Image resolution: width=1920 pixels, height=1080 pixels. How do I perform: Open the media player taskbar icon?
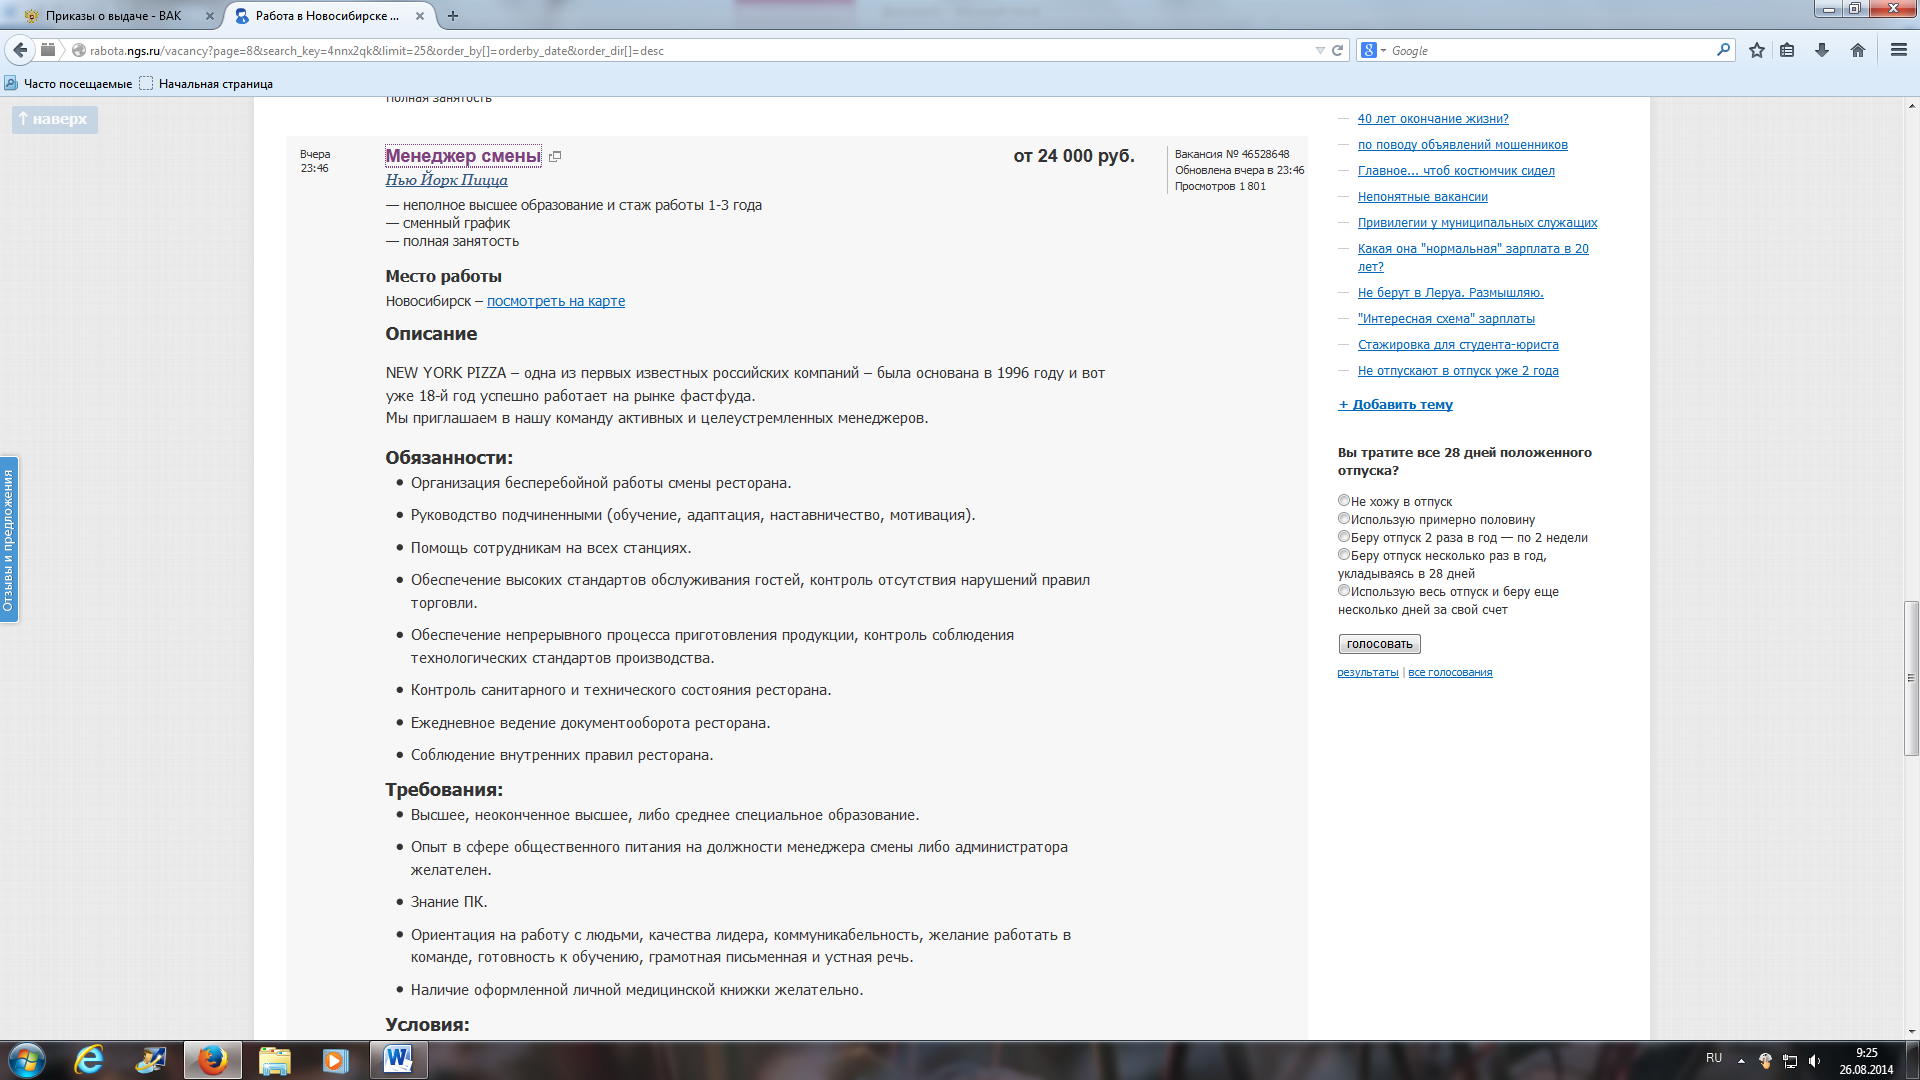click(336, 1060)
